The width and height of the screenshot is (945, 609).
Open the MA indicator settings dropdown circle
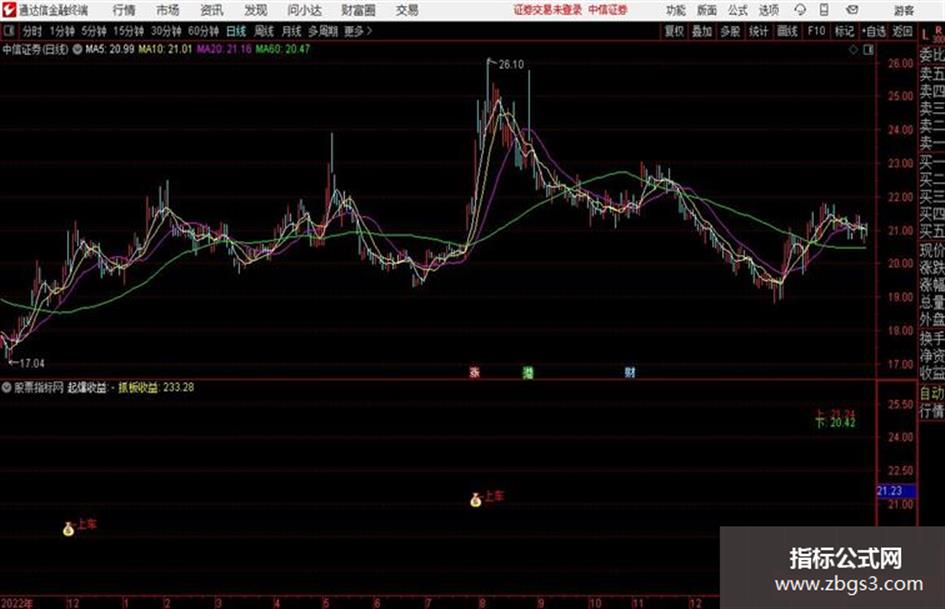(x=77, y=49)
